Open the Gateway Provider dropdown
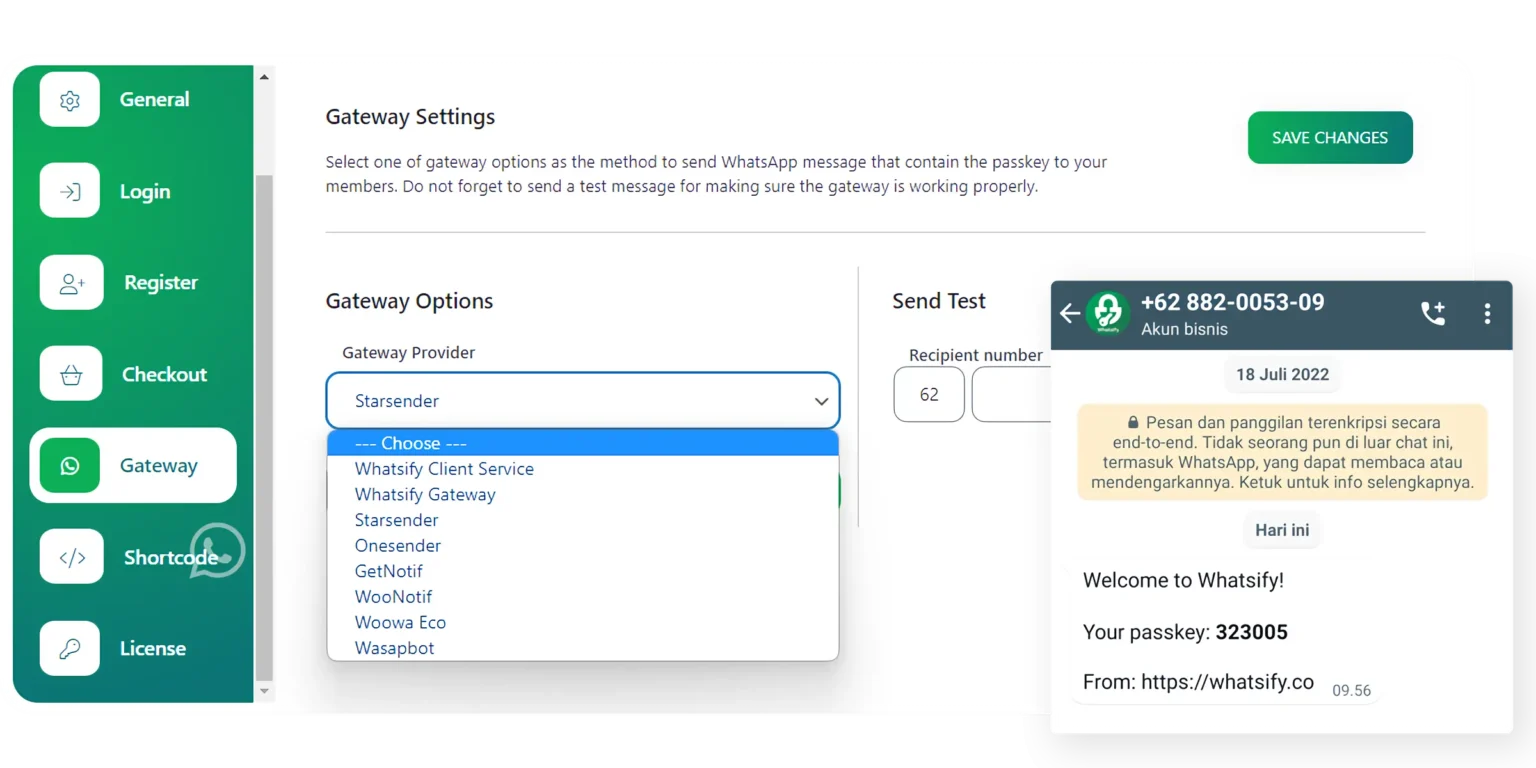1536x768 pixels. point(583,401)
